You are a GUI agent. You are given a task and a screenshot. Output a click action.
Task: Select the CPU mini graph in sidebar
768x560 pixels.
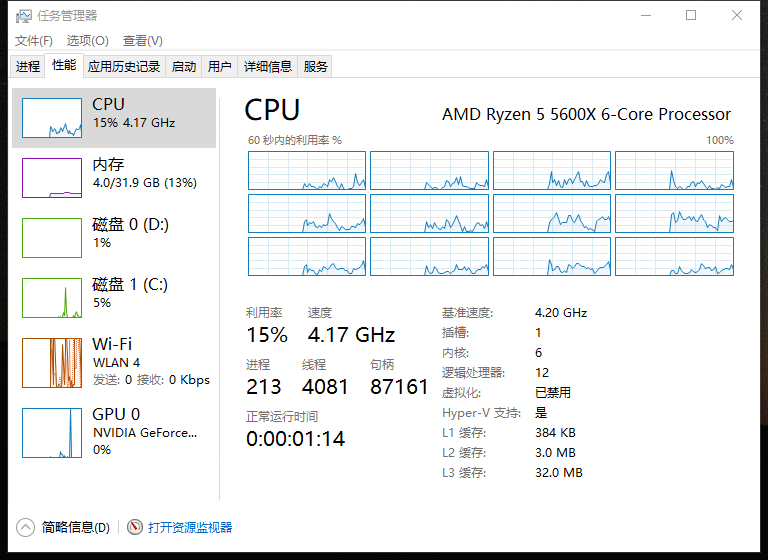52,118
